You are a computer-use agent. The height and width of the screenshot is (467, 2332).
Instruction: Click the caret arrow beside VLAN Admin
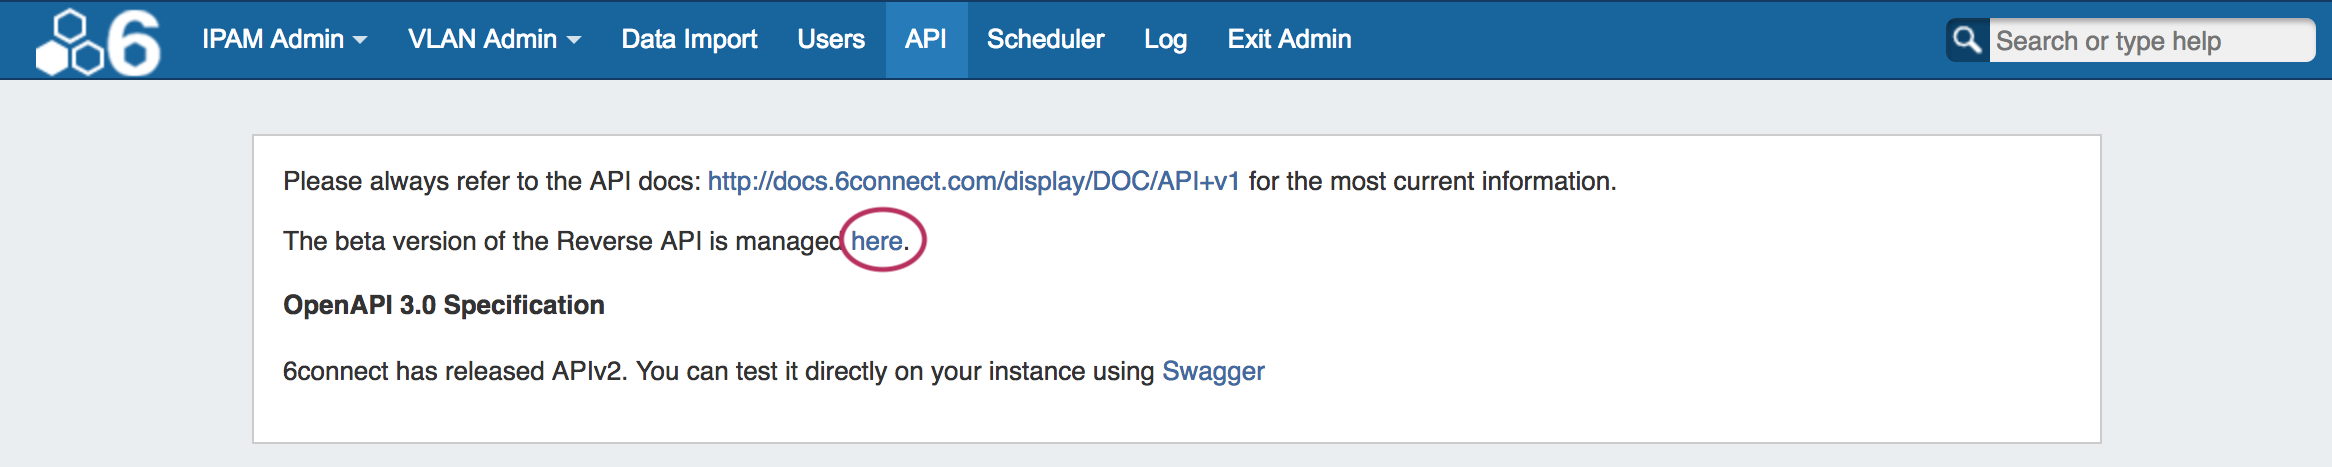[574, 40]
